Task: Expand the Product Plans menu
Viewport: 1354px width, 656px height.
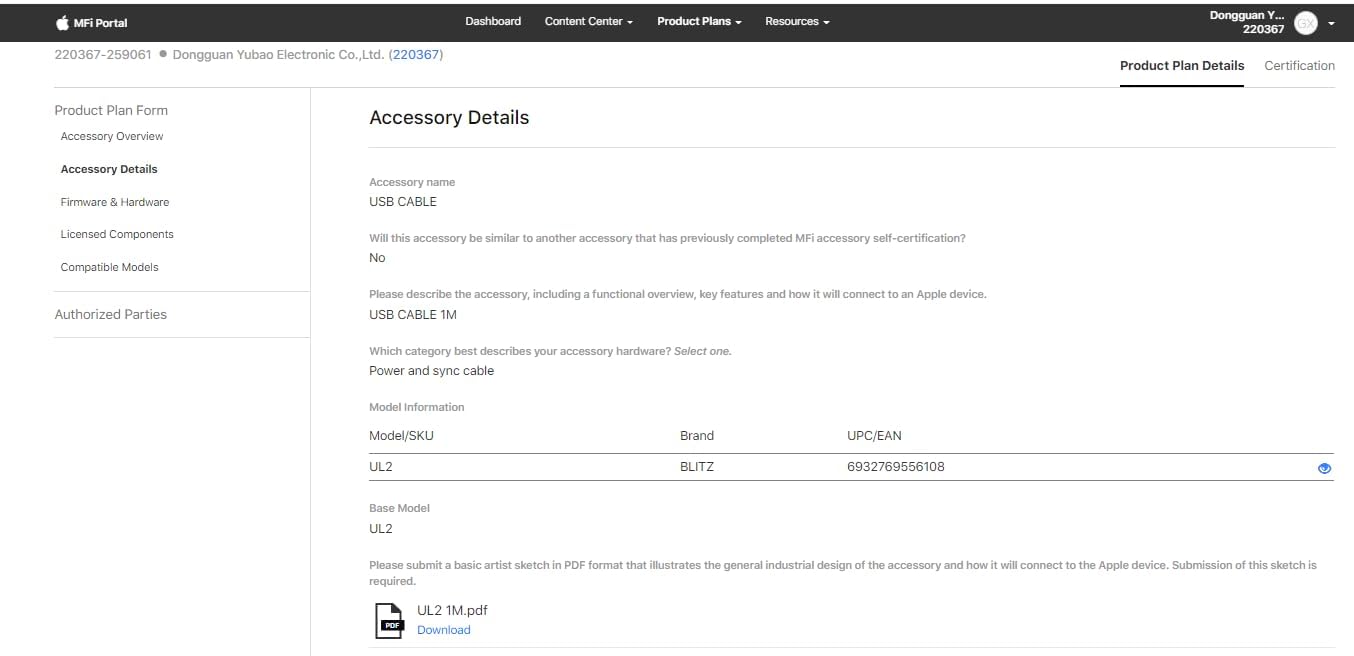Action: (x=698, y=21)
